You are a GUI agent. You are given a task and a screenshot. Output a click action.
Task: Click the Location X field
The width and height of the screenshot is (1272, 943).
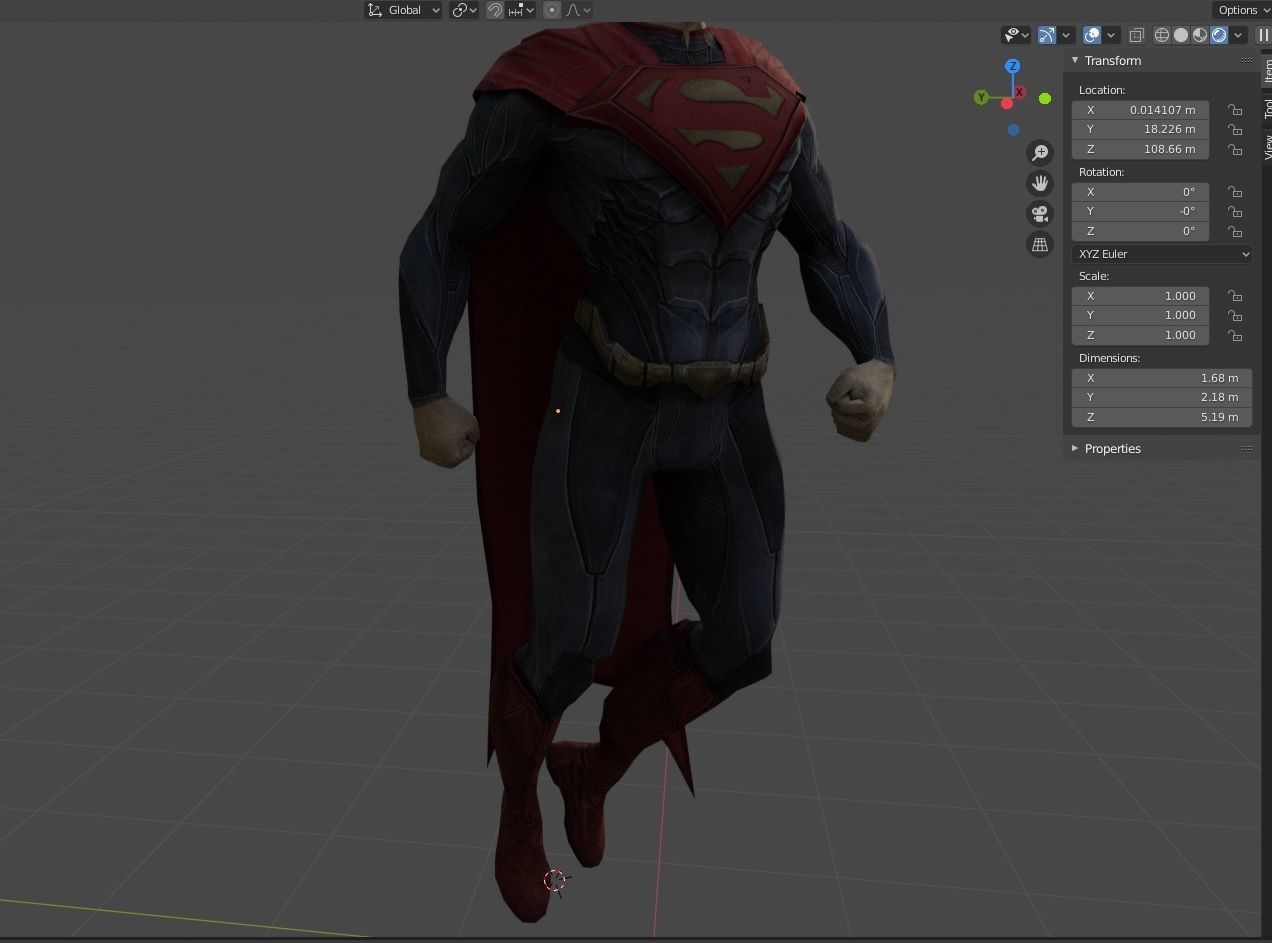(x=1140, y=110)
